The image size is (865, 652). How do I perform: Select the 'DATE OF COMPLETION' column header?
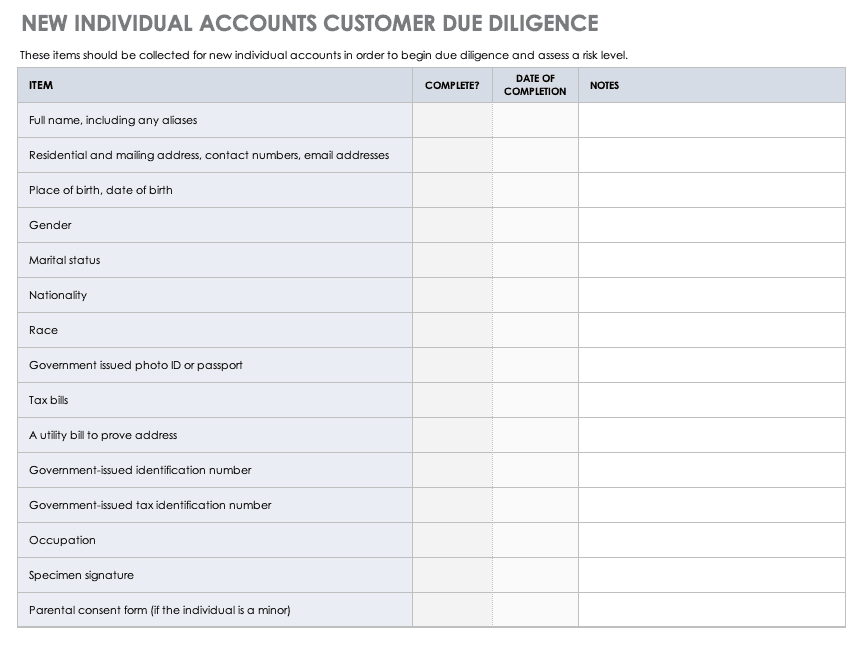(535, 85)
